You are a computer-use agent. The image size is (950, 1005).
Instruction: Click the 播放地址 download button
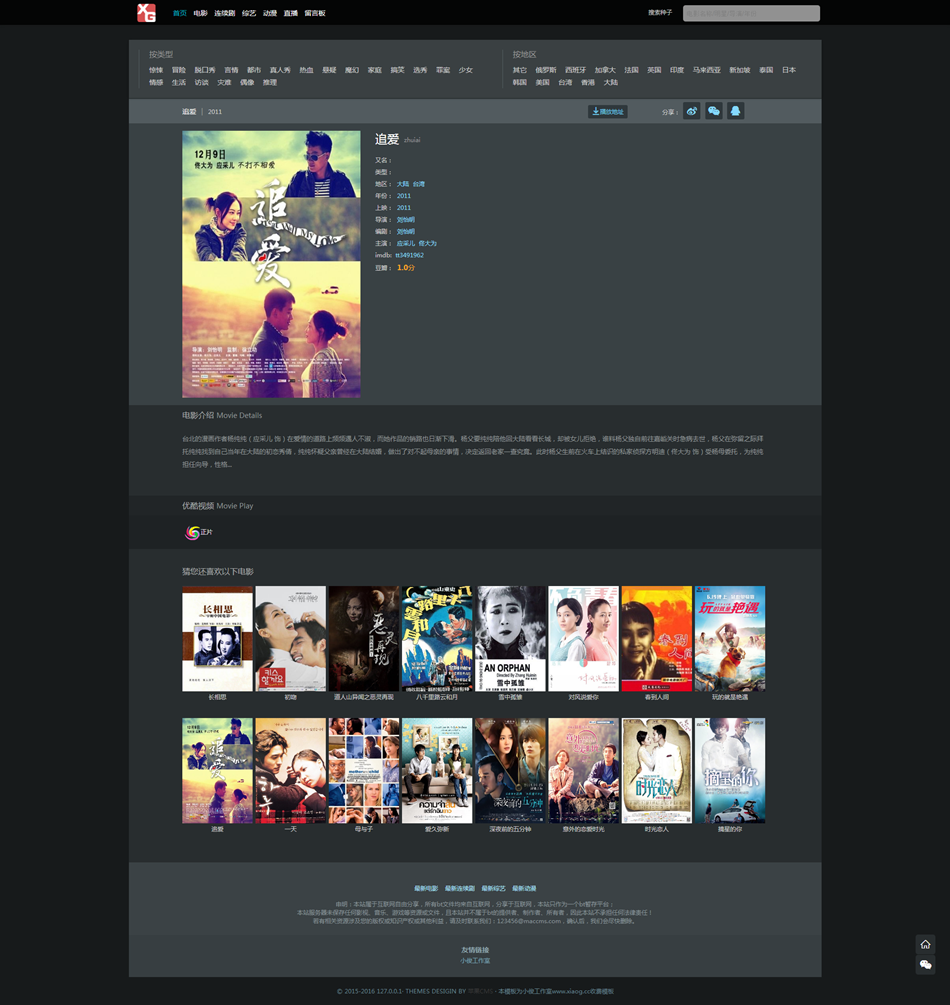(608, 112)
